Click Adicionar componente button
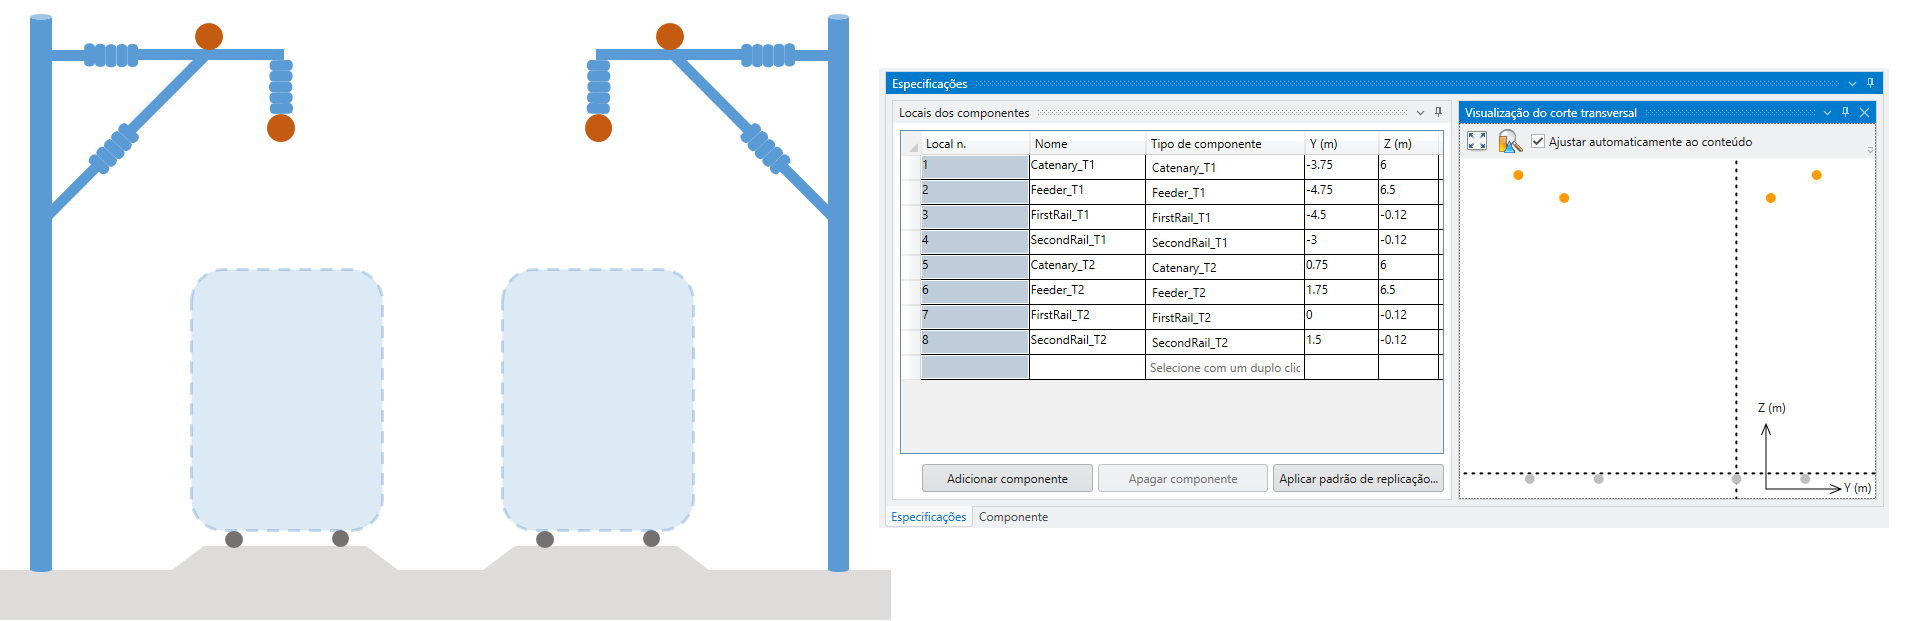Image resolution: width=1912 pixels, height=621 pixels. tap(1007, 479)
